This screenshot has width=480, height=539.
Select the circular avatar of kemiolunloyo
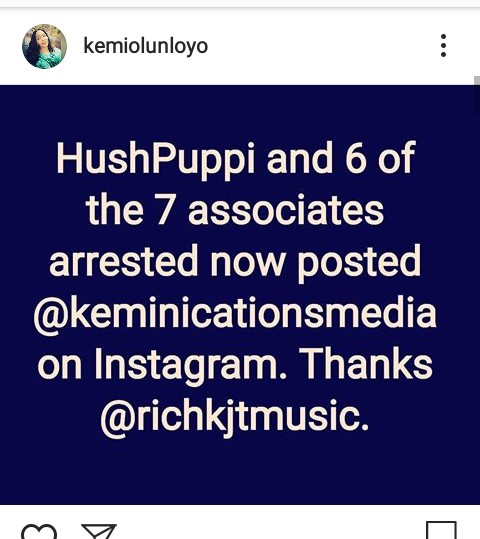tap(44, 46)
